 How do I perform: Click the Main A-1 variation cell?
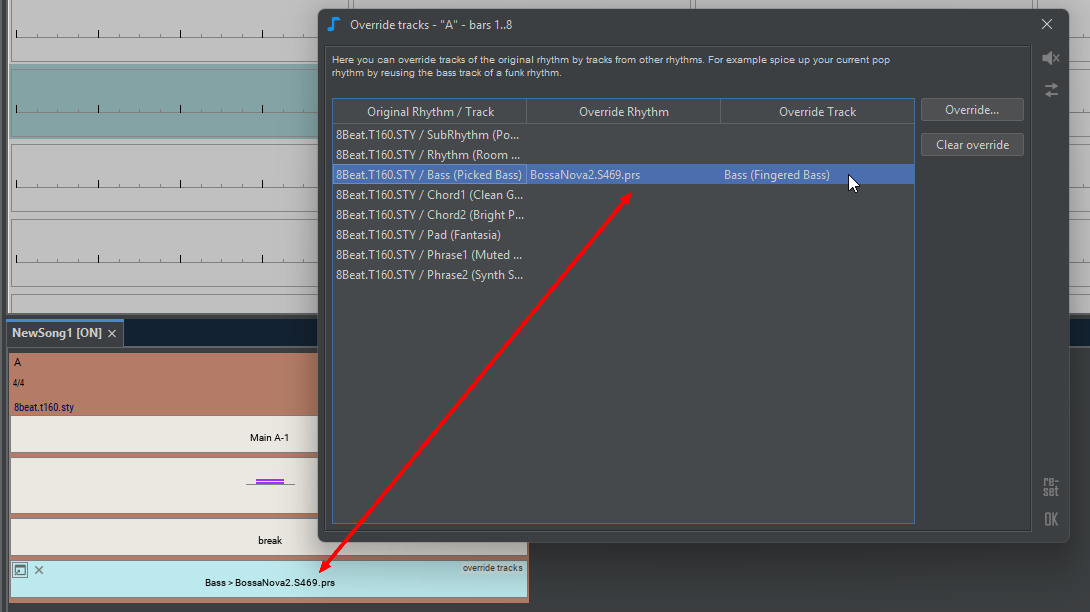(268, 437)
